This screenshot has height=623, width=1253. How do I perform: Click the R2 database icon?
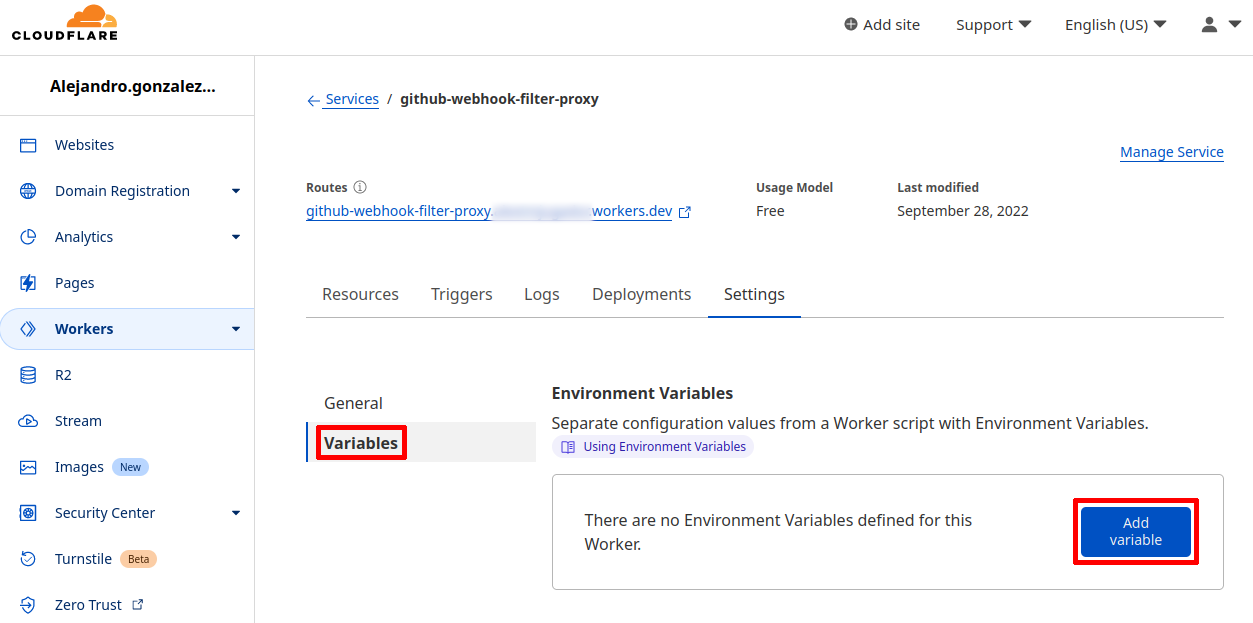point(28,375)
